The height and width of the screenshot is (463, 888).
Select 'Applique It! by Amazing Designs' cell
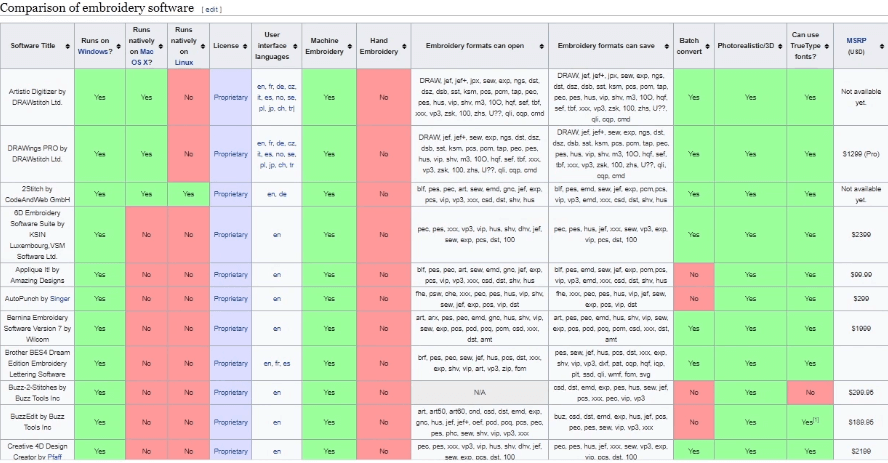[37, 275]
